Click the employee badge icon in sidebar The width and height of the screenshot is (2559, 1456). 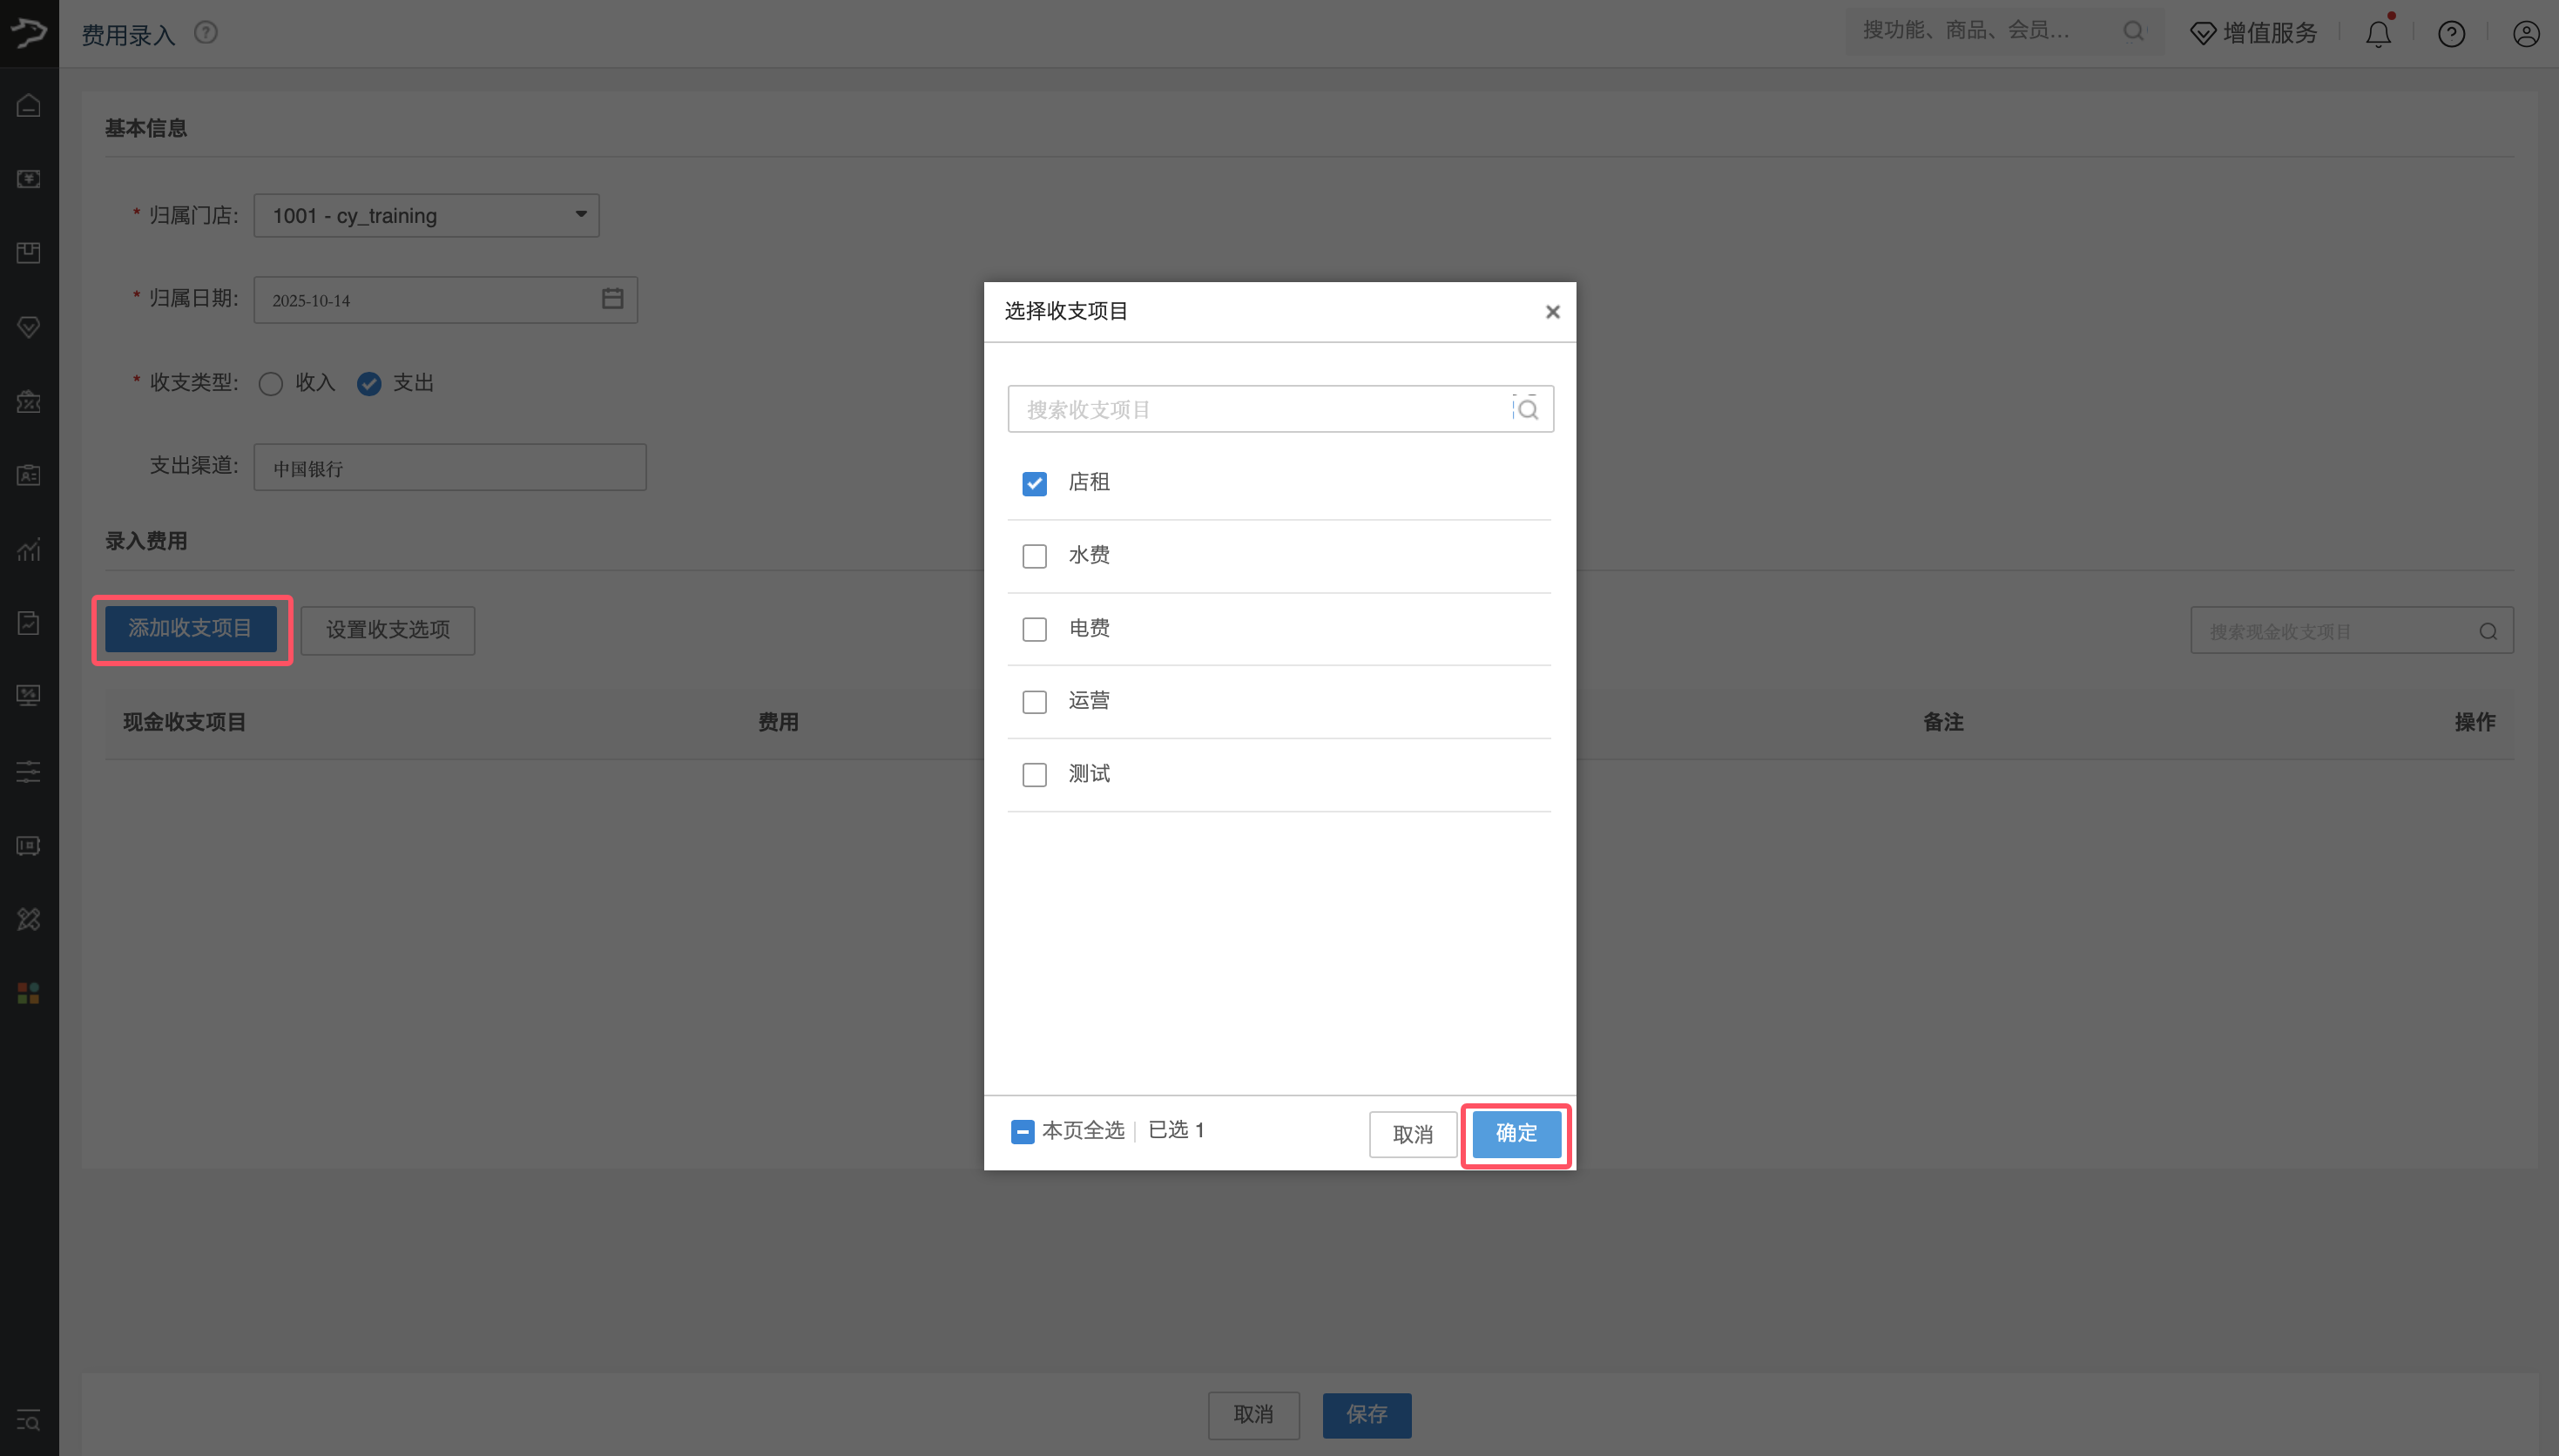[28, 475]
